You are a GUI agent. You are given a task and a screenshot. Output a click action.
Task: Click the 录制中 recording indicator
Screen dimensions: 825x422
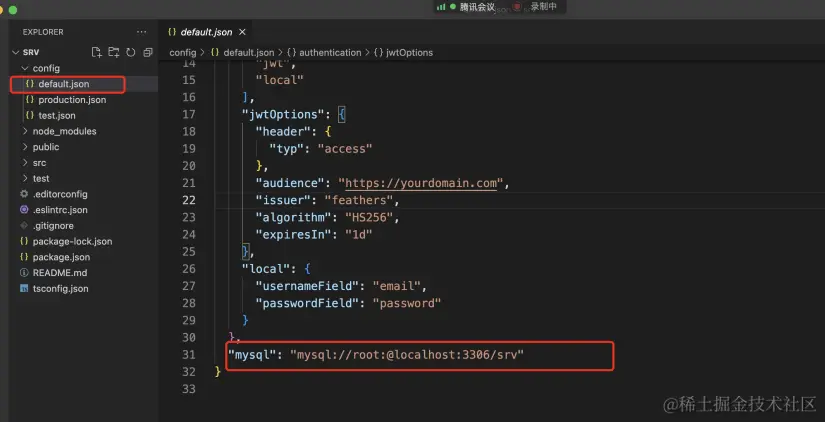click(544, 7)
